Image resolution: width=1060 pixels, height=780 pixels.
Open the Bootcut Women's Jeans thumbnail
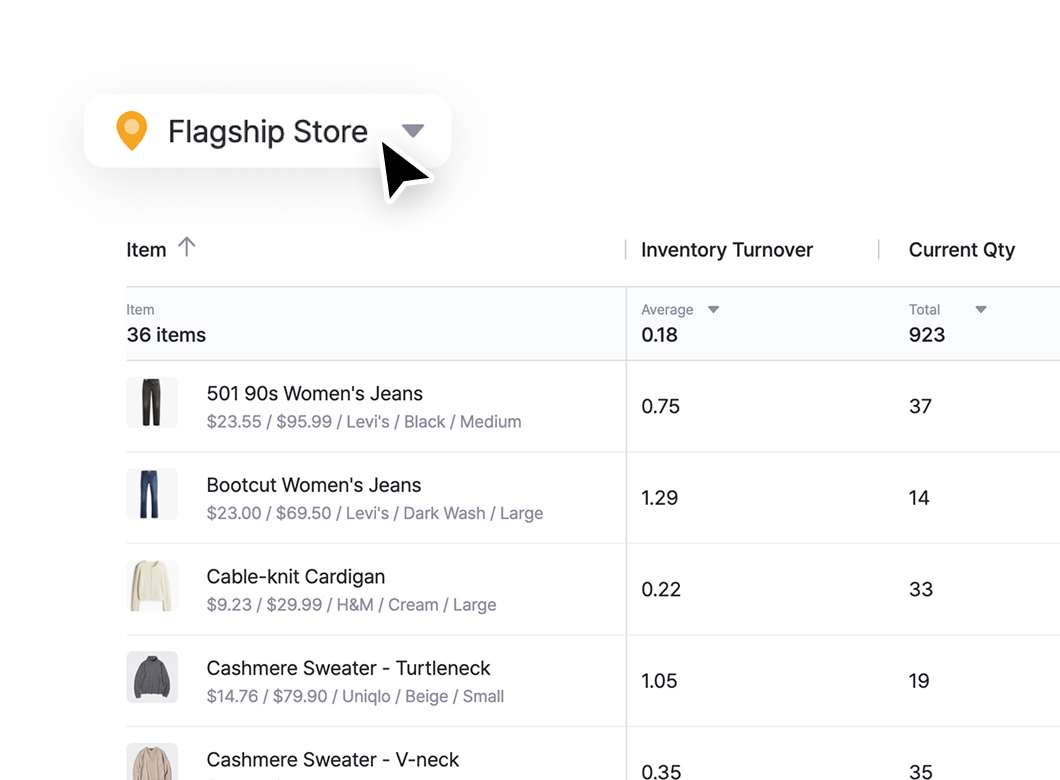click(152, 494)
